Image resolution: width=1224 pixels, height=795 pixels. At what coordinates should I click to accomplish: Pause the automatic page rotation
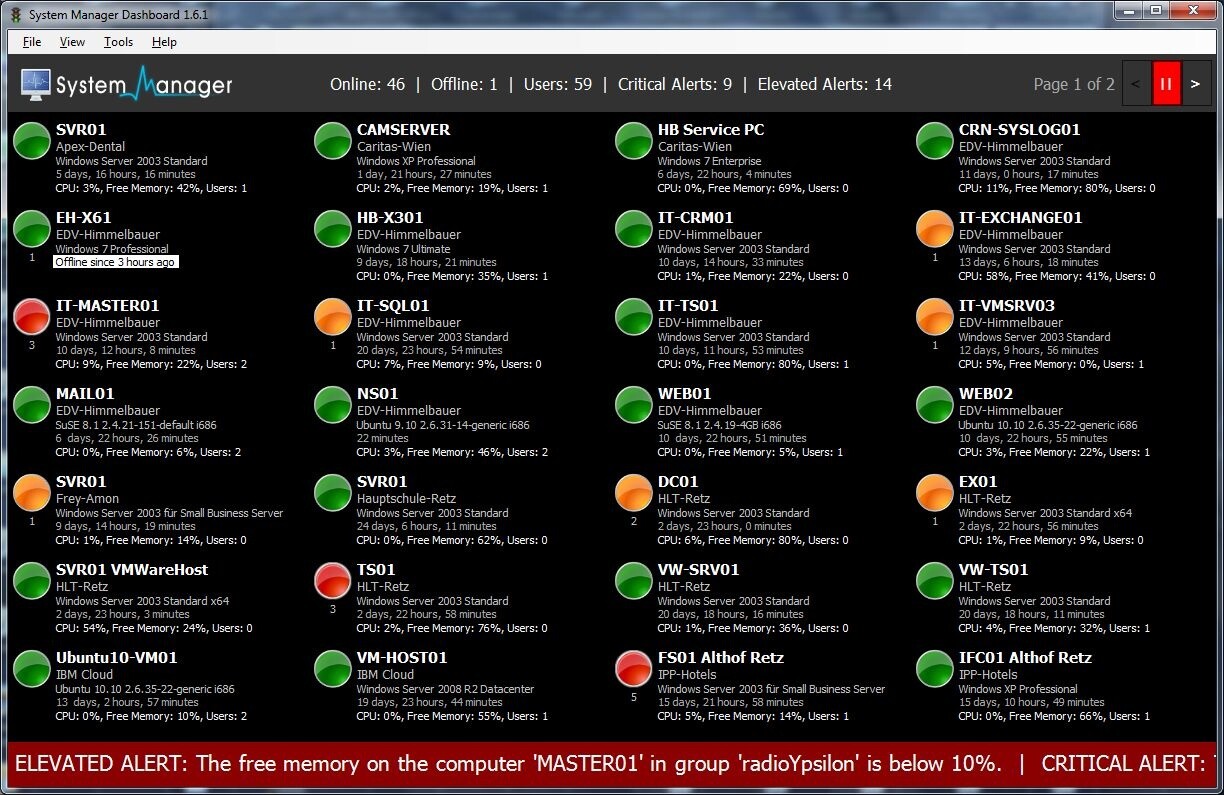(1165, 84)
